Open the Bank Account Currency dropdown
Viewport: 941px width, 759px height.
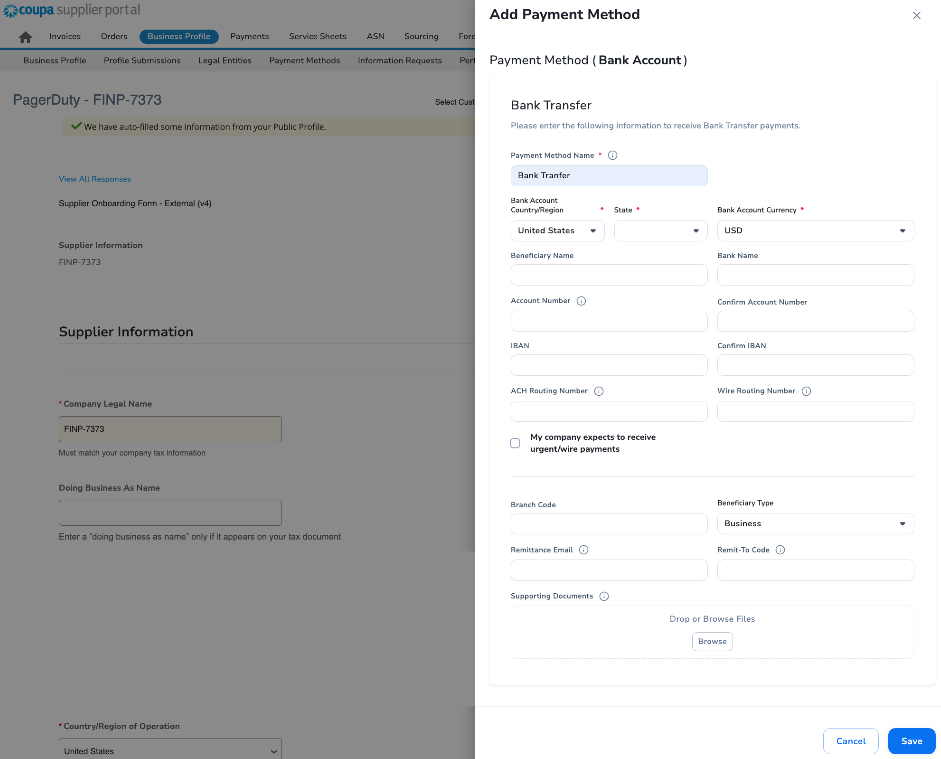point(815,231)
